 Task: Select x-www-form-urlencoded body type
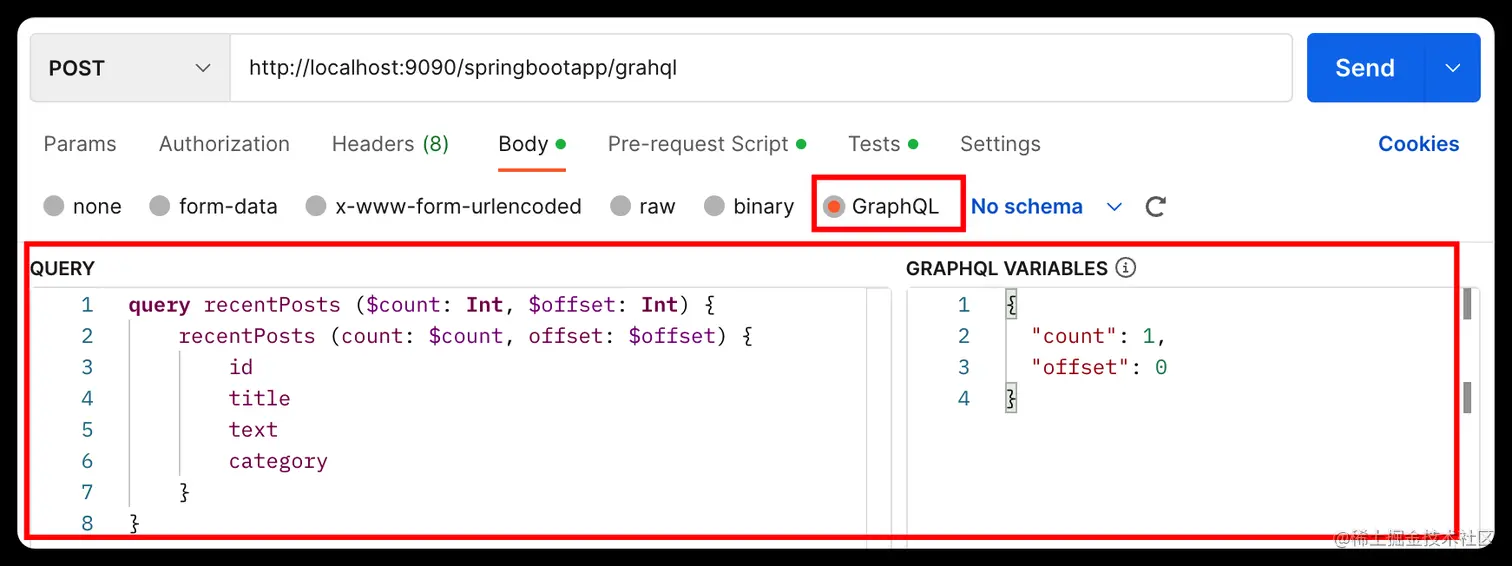316,207
